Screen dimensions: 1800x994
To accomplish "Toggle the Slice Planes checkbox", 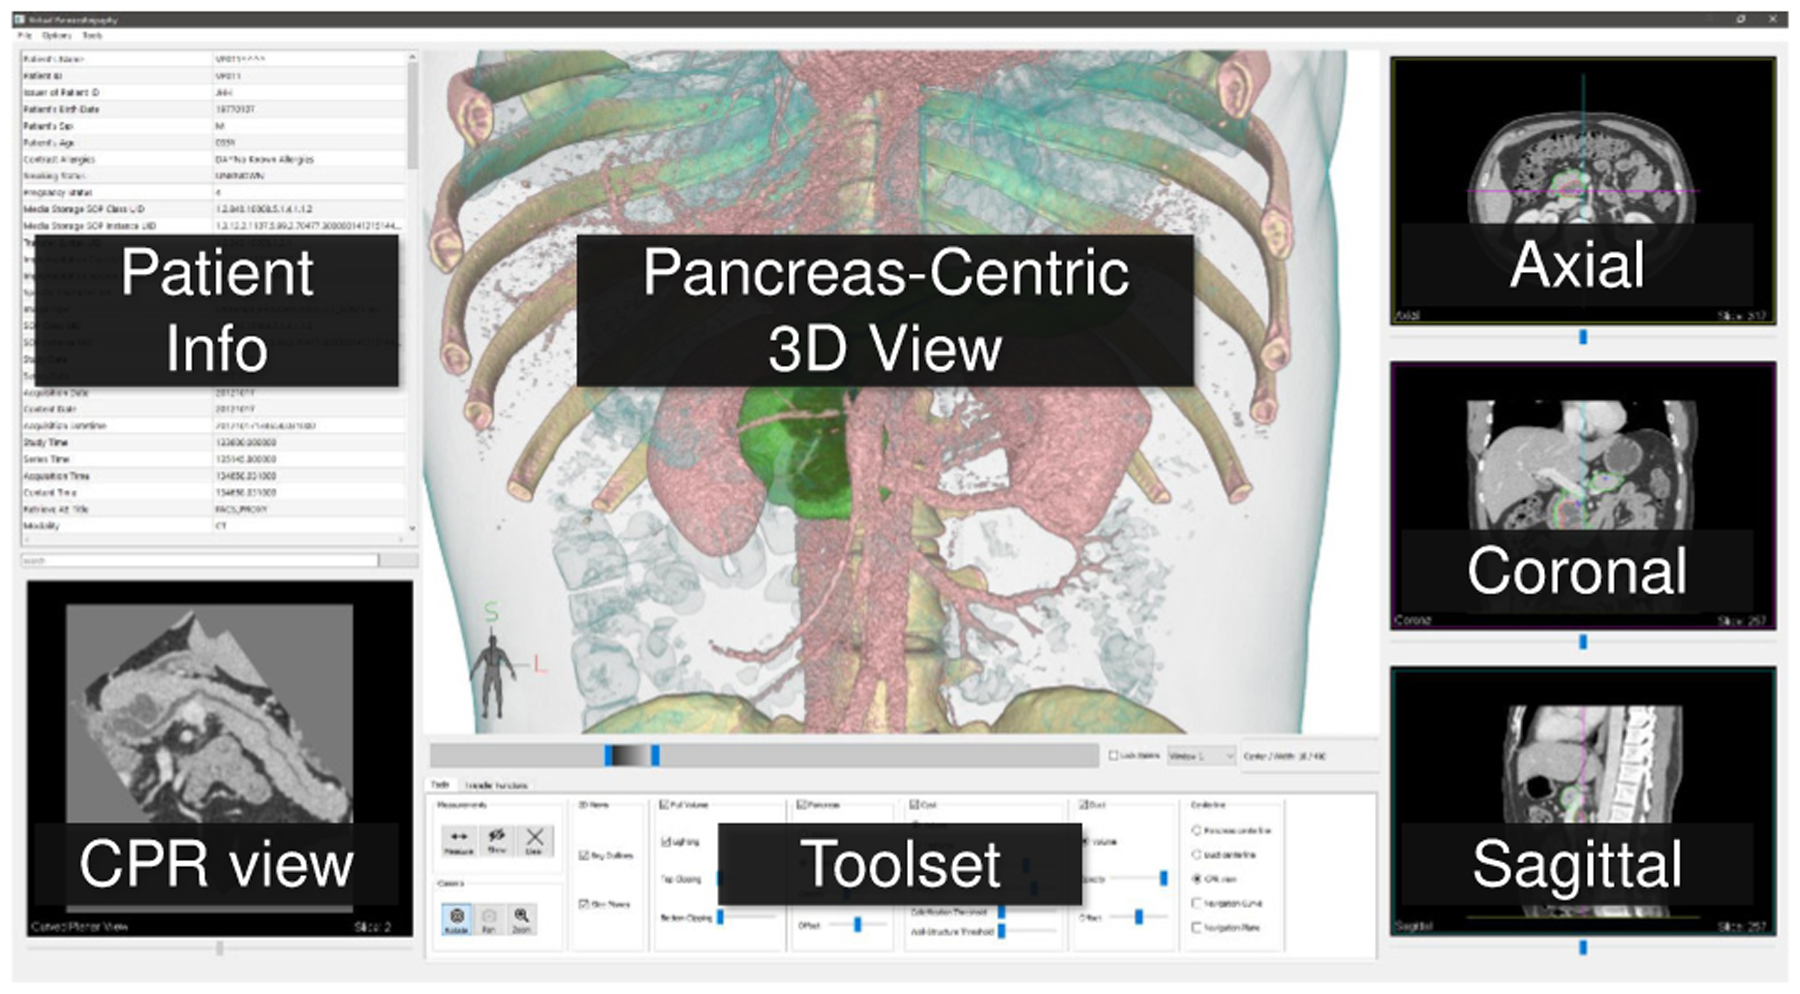I will pos(584,904).
